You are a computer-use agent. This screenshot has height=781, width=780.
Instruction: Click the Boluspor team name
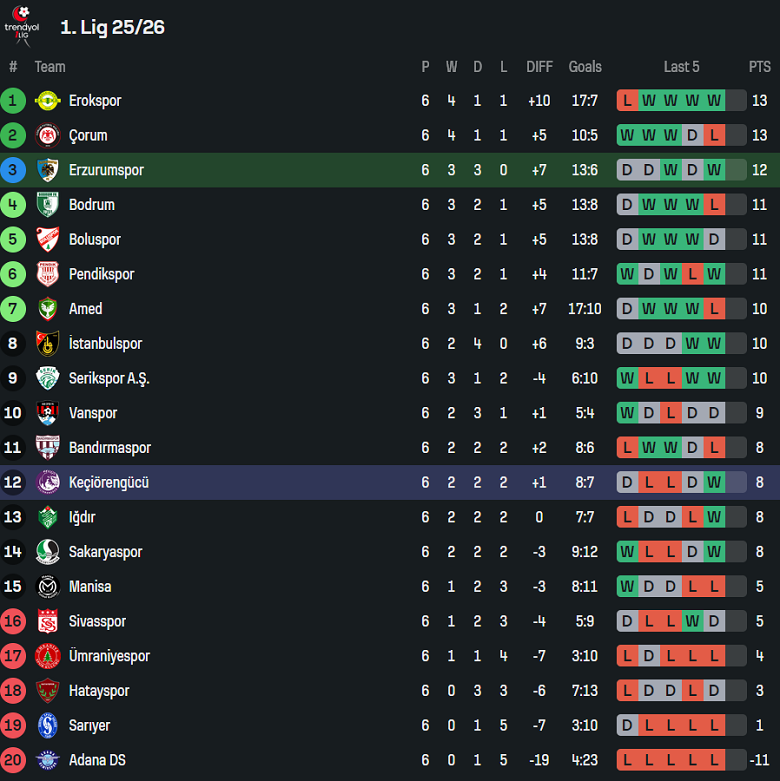pos(95,240)
